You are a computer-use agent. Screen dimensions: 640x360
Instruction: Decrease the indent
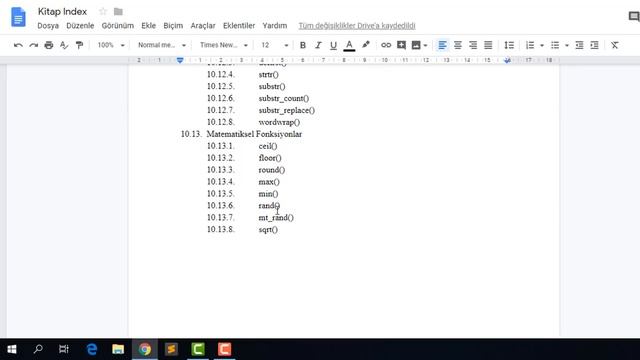point(579,45)
